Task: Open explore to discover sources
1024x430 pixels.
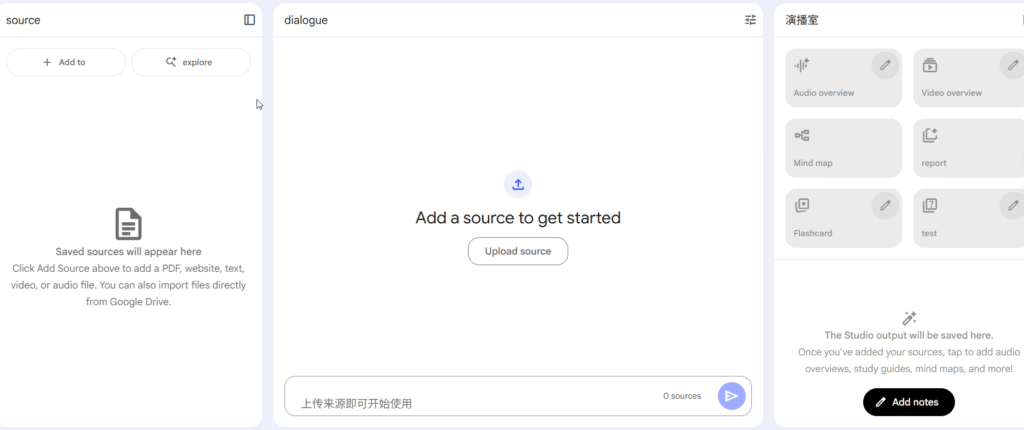Action: point(191,62)
